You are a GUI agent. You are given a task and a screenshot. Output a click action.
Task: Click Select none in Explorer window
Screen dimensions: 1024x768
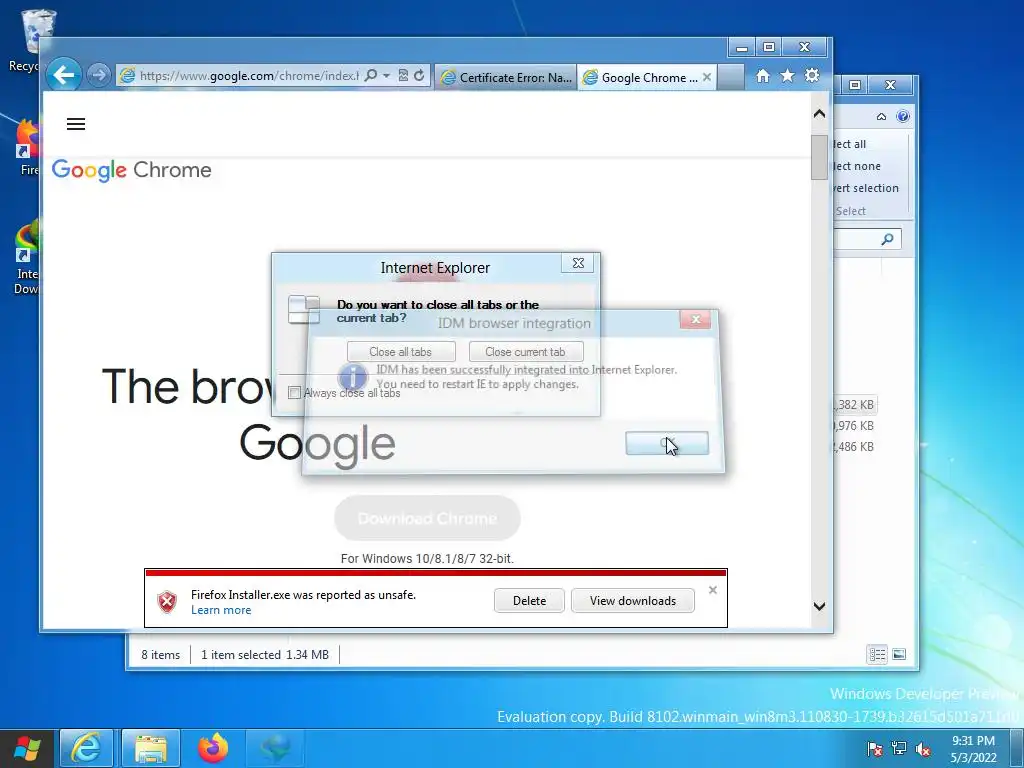(x=857, y=167)
